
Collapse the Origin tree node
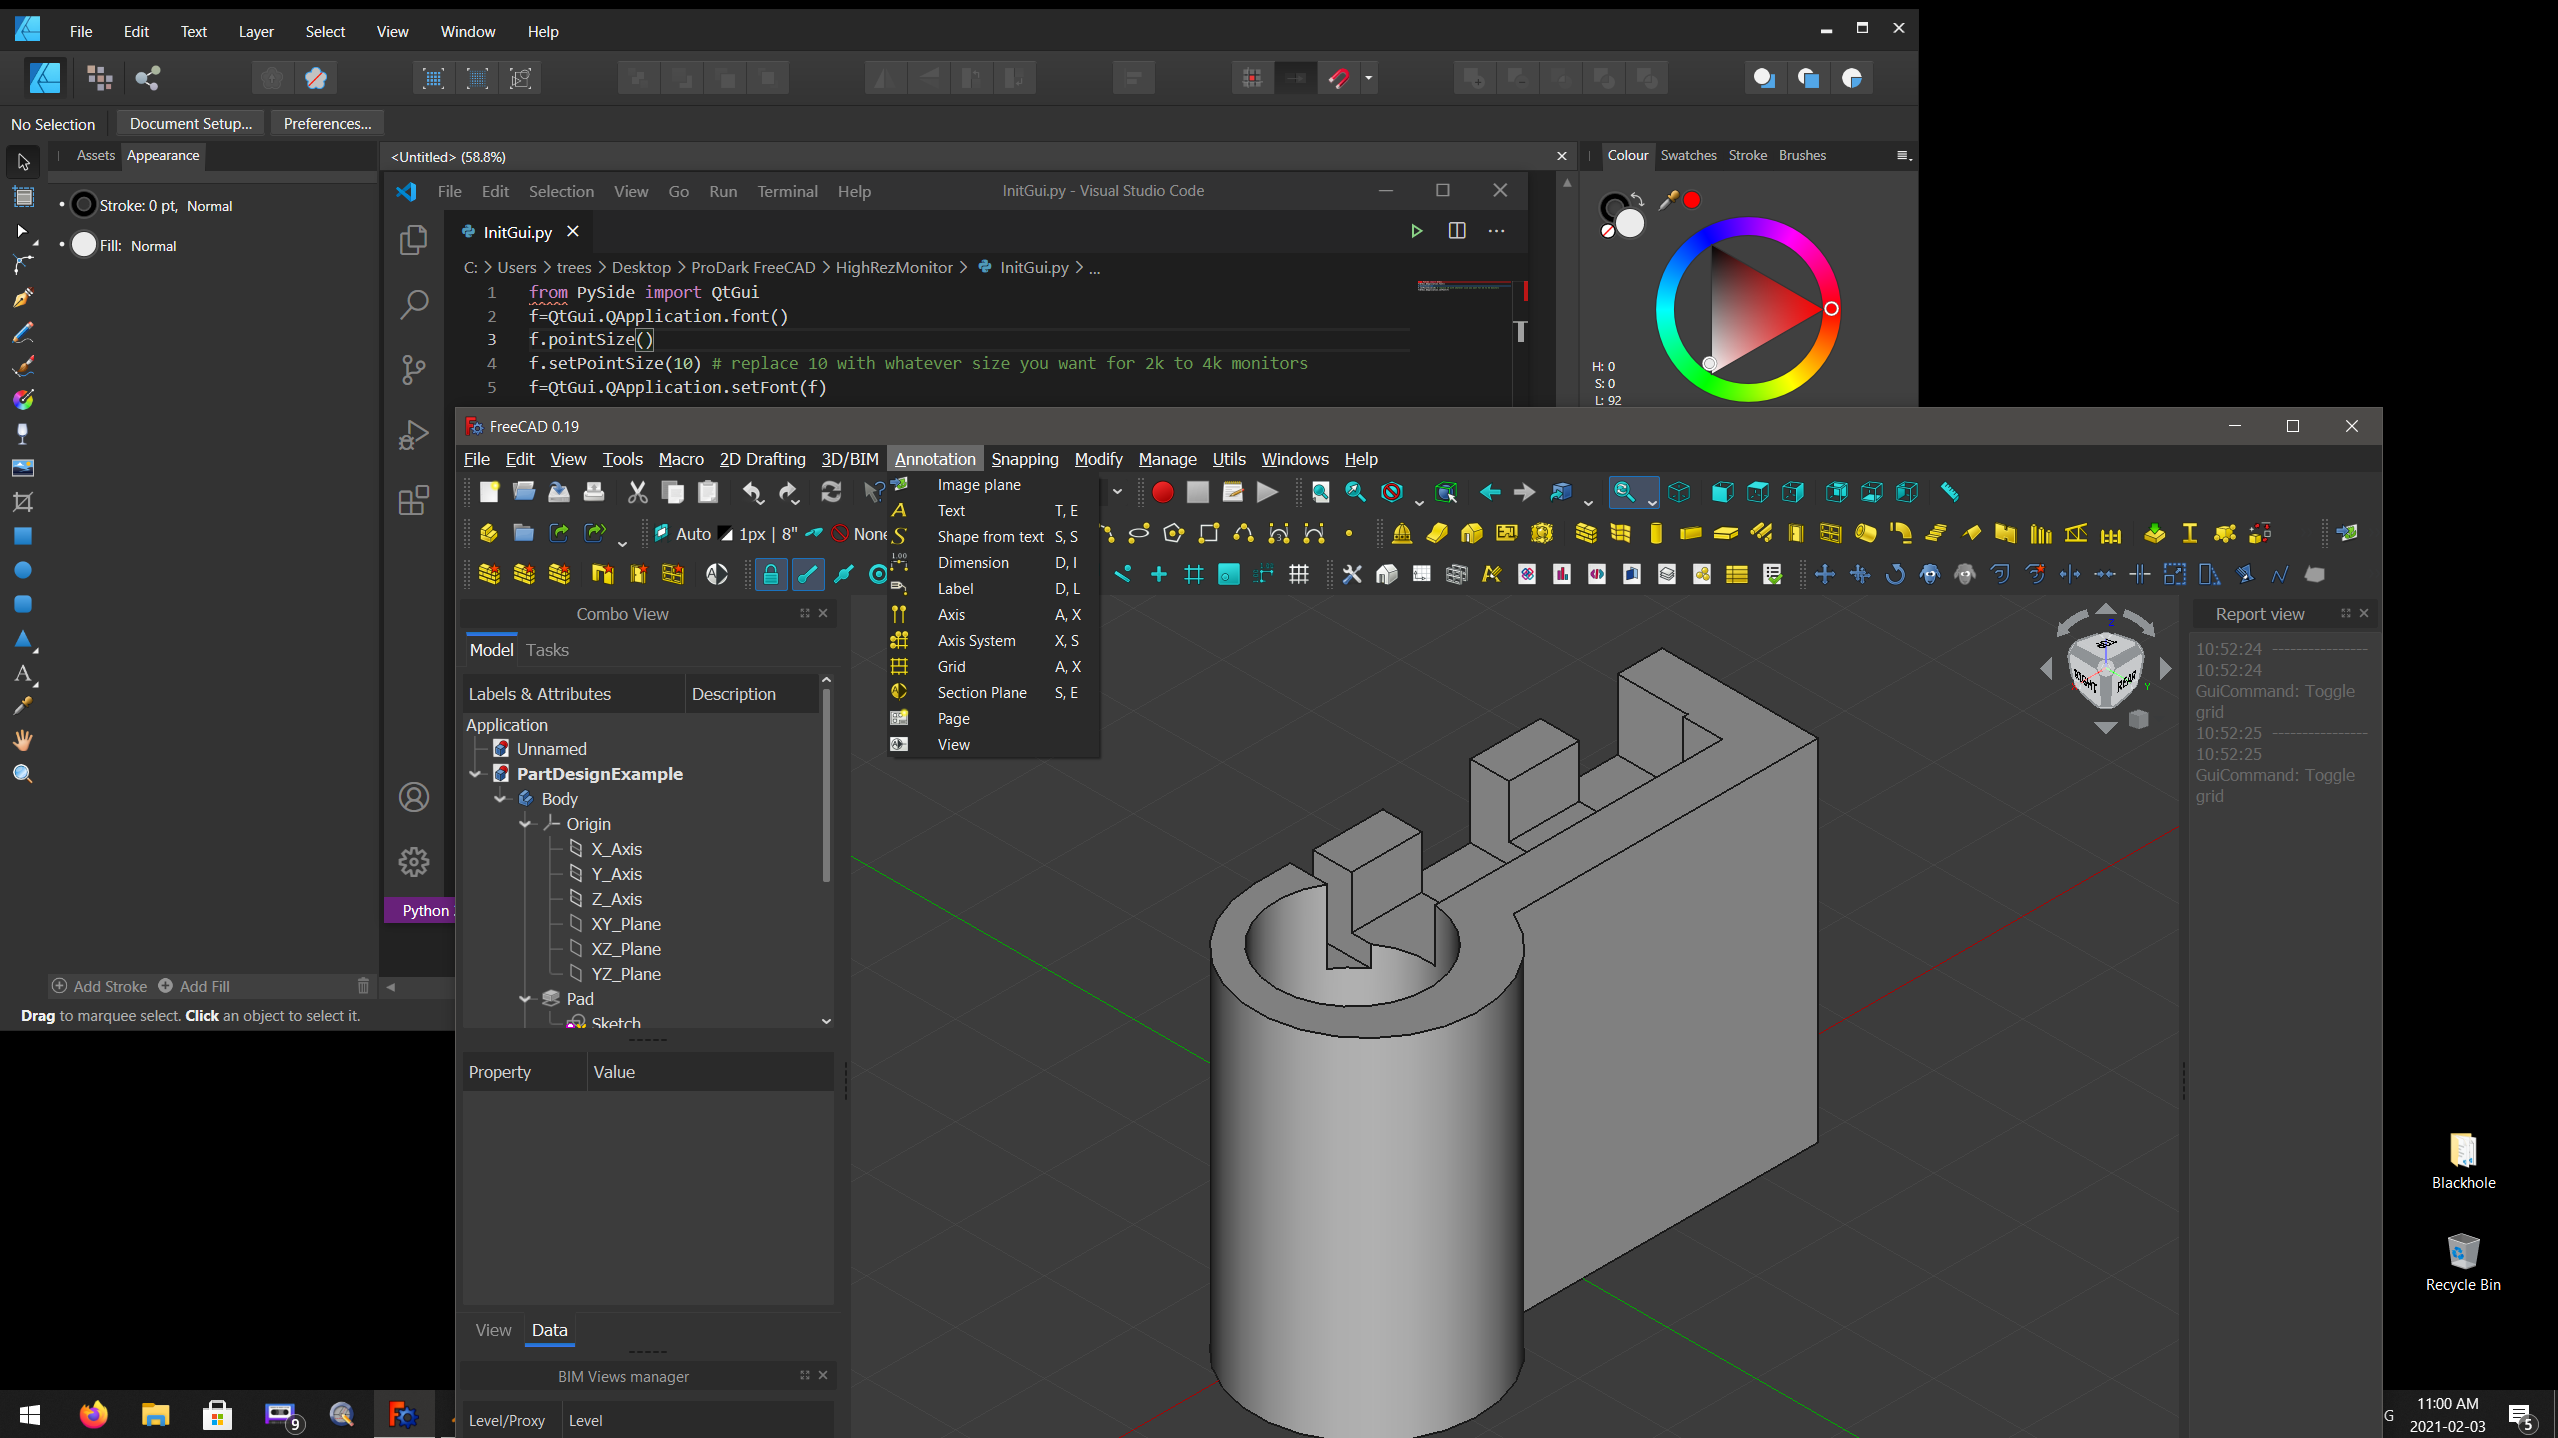click(x=525, y=824)
